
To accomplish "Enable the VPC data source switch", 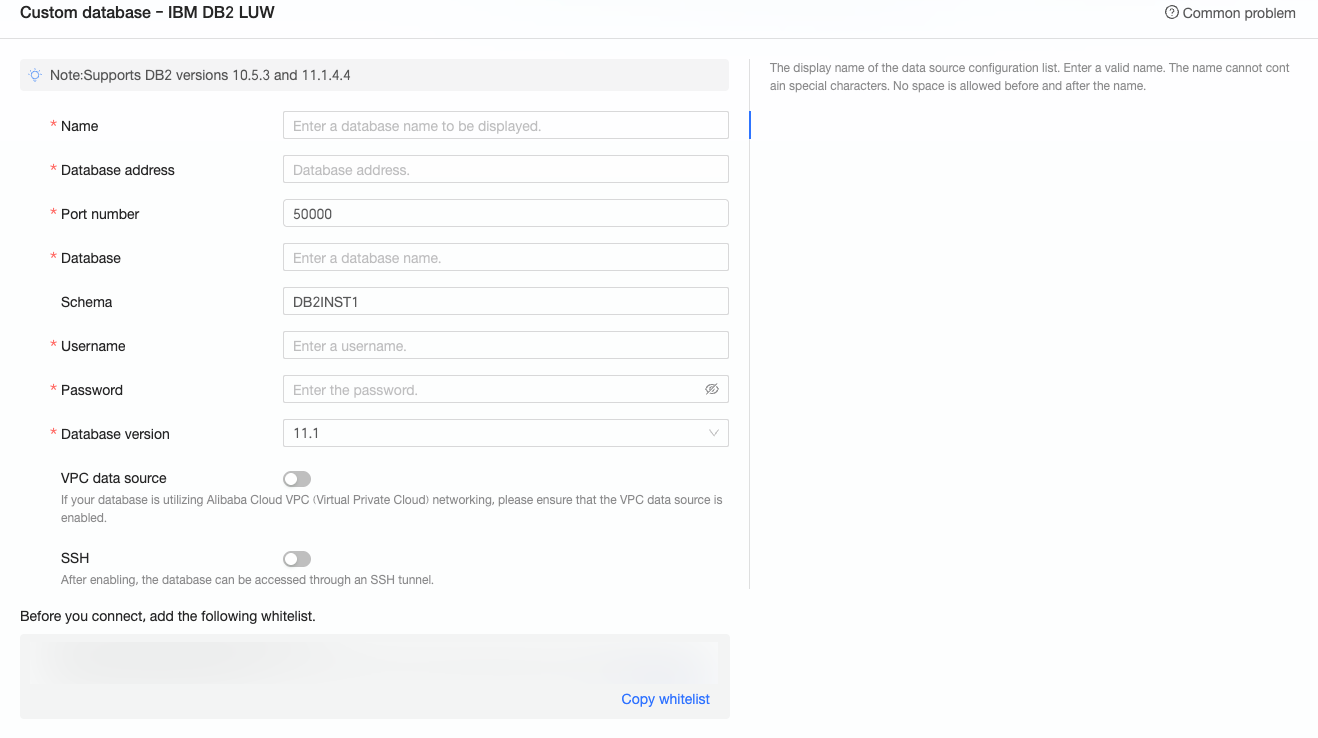I will tap(297, 479).
